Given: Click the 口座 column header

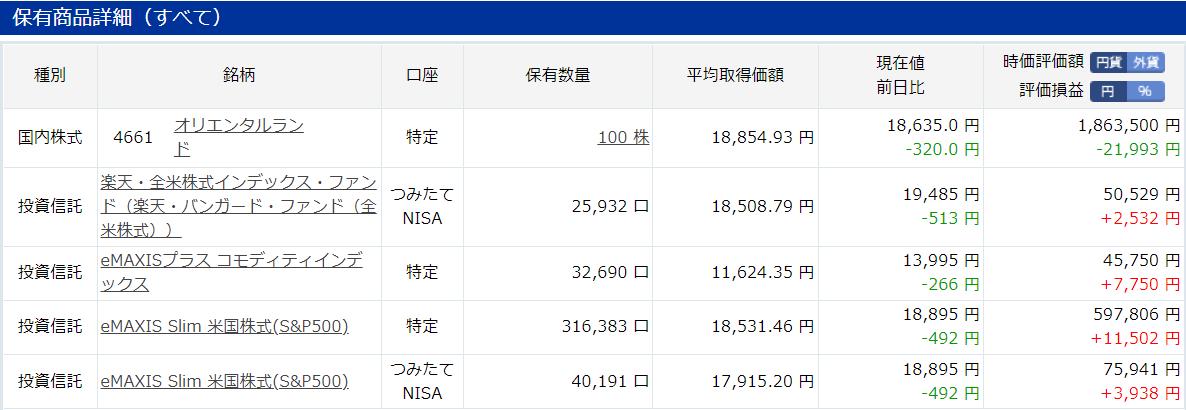Looking at the screenshot, I should pyautogui.click(x=422, y=76).
